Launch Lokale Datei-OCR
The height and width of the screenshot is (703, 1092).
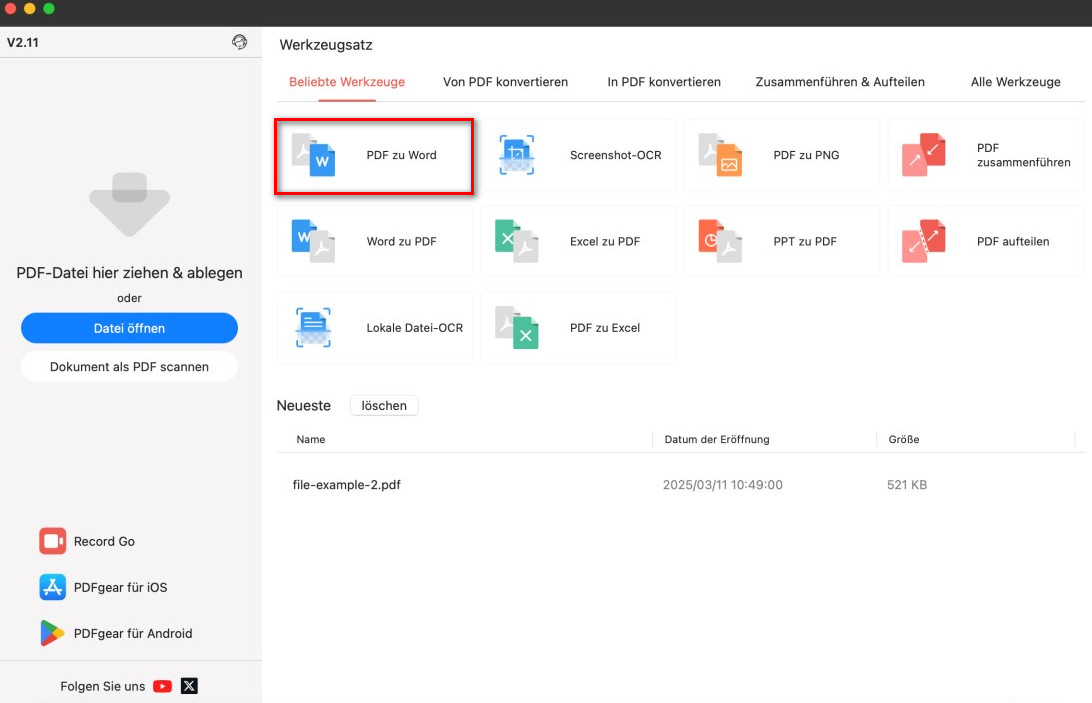(374, 327)
